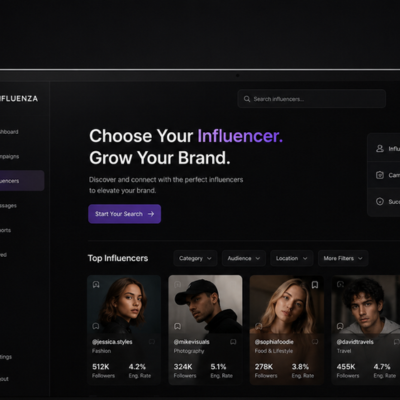Open @davidtravels profile photo
Viewport: 400px width, 400px height.
pyautogui.click(x=366, y=304)
